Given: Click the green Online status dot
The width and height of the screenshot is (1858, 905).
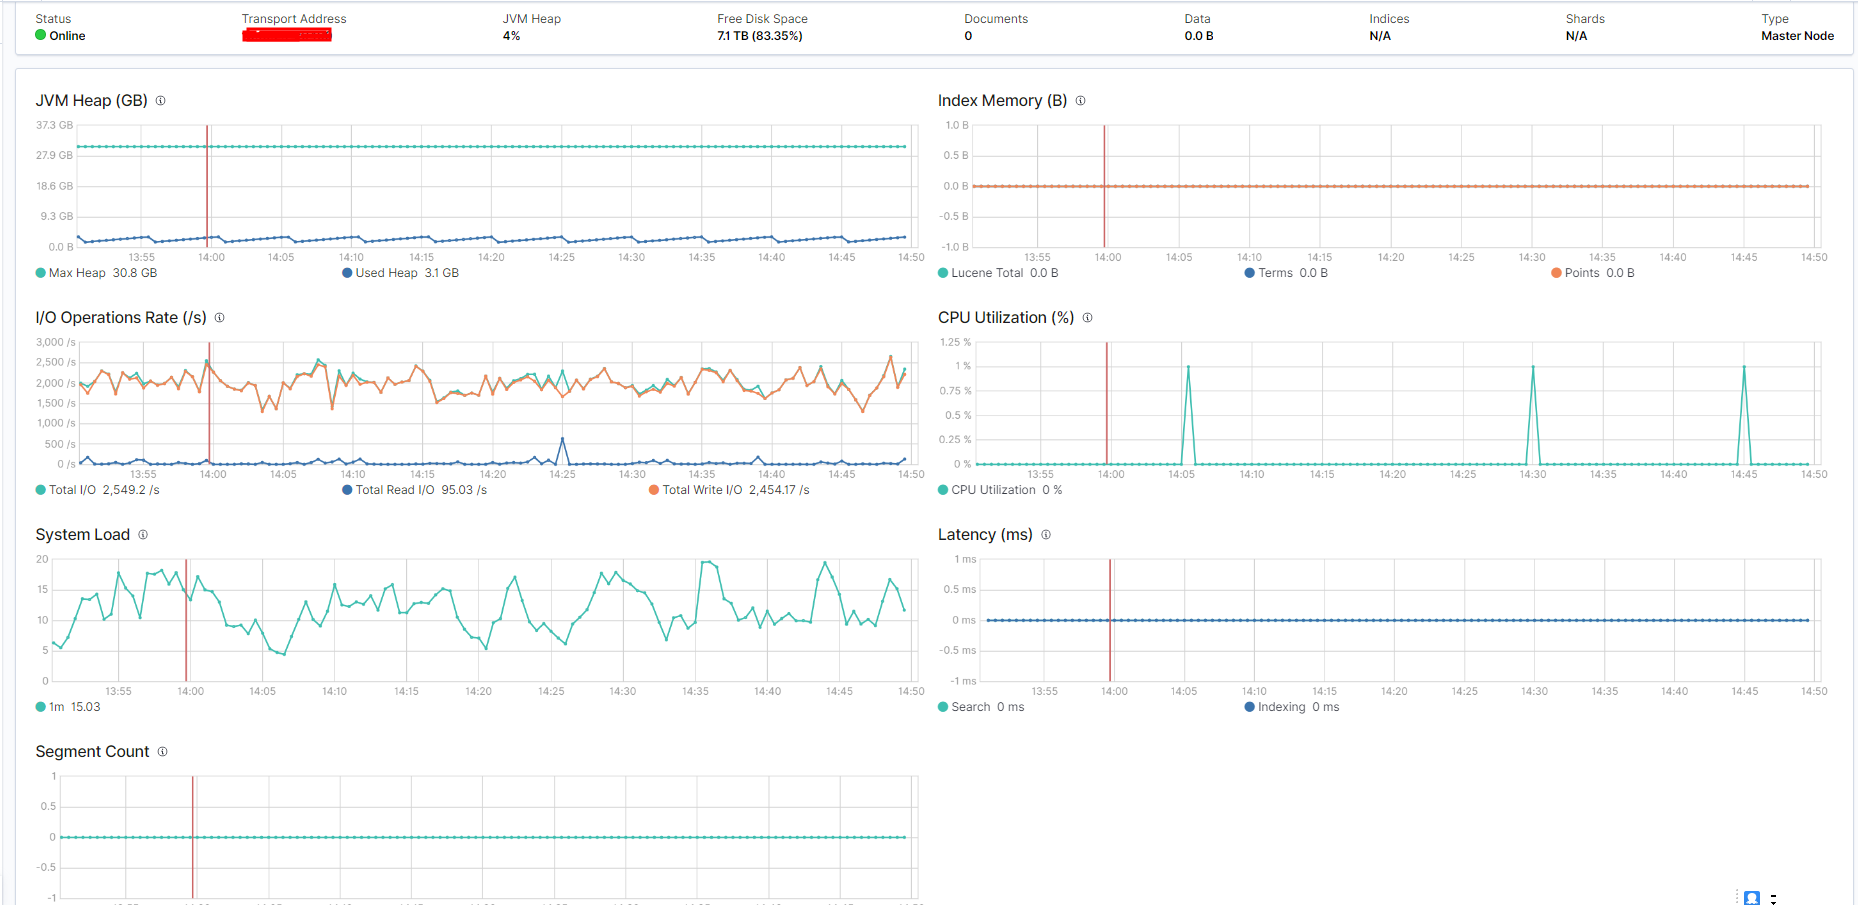Looking at the screenshot, I should pos(41,35).
